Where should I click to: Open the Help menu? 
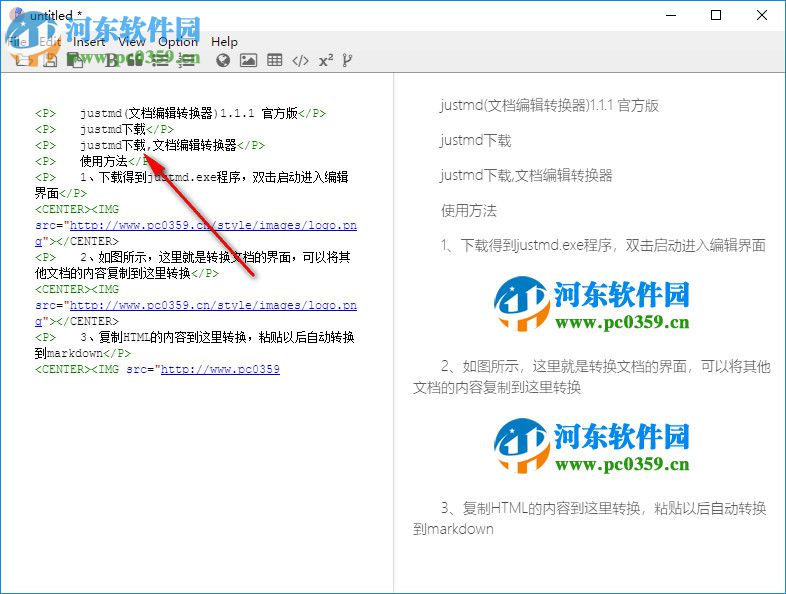(224, 42)
